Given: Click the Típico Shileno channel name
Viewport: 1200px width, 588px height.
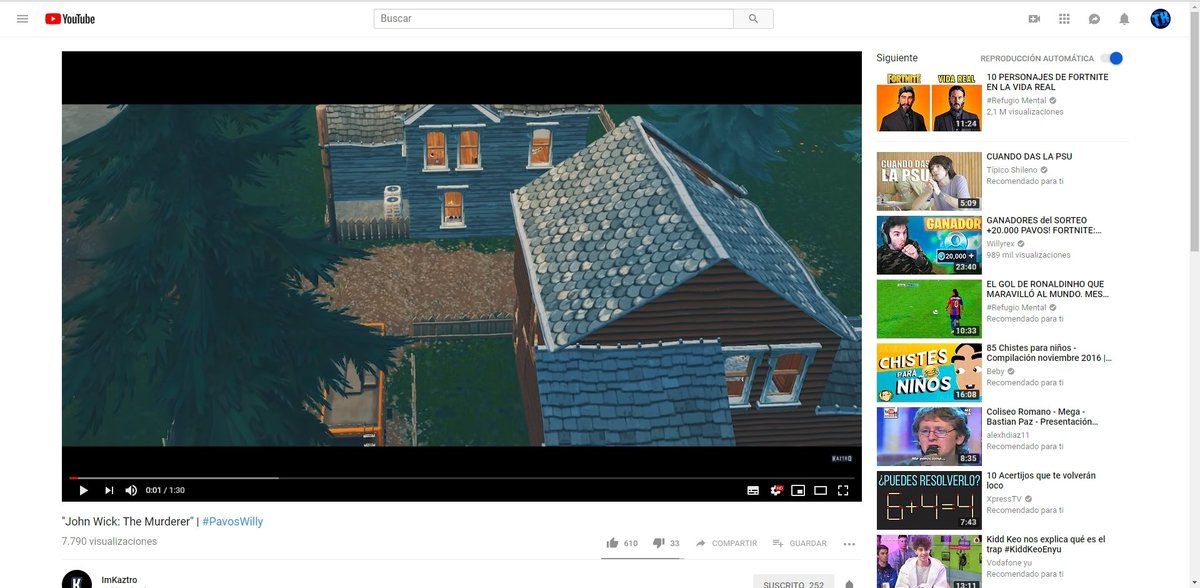Looking at the screenshot, I should tap(1012, 170).
